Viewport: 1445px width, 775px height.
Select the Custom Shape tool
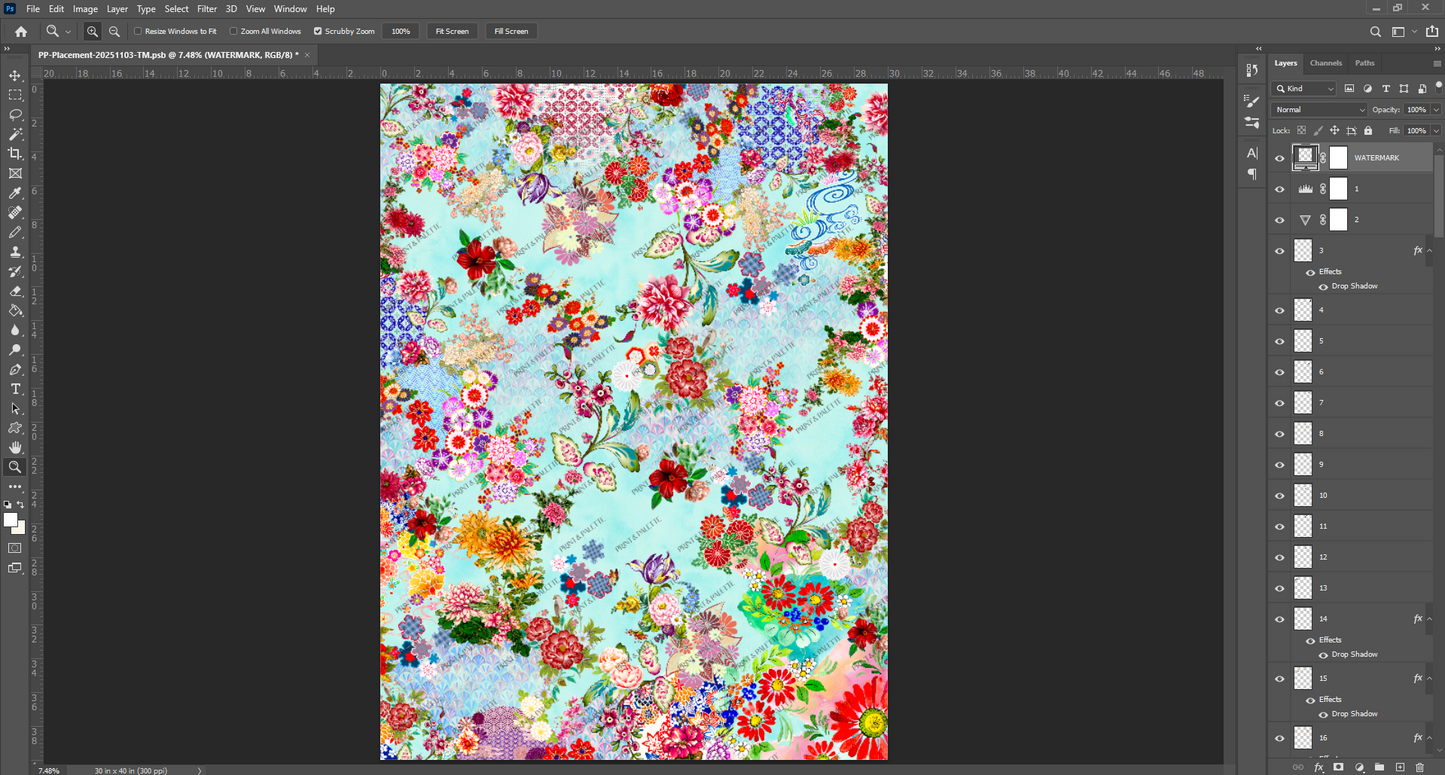click(x=15, y=428)
